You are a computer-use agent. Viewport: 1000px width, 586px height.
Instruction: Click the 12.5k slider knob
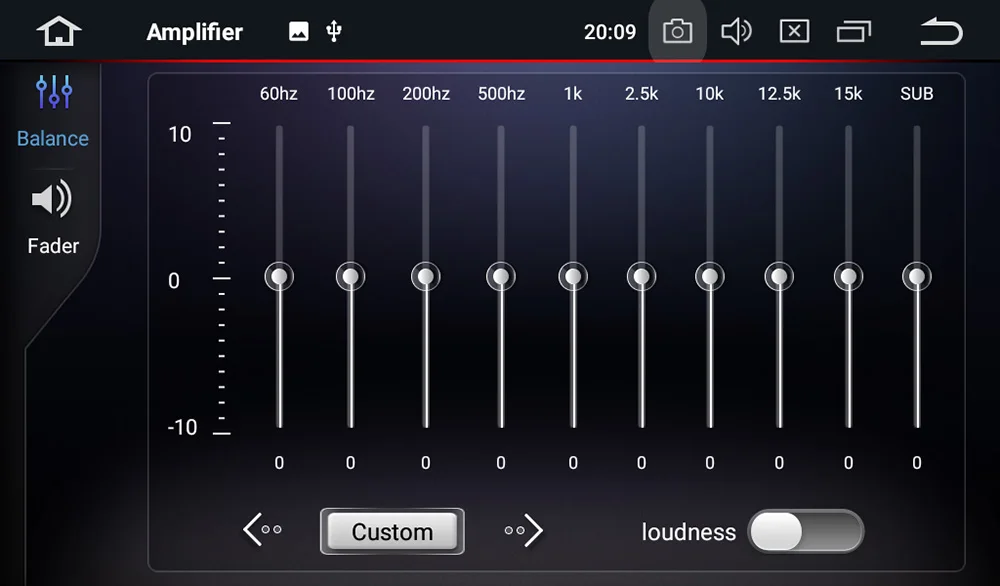point(779,277)
